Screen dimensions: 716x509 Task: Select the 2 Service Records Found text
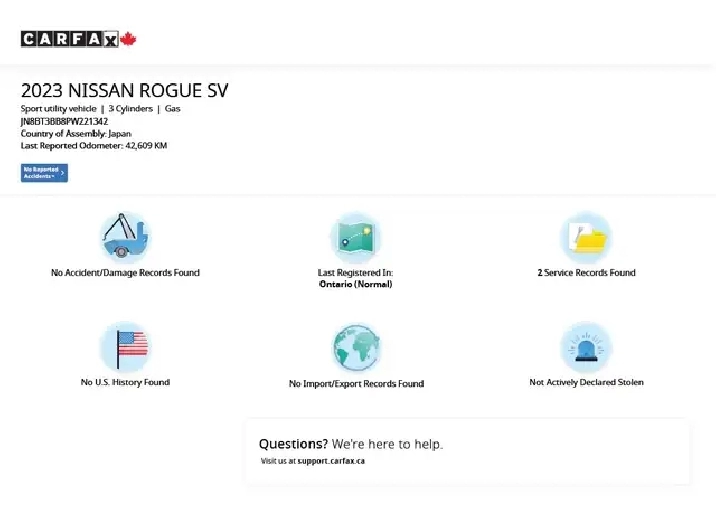pyautogui.click(x=586, y=273)
